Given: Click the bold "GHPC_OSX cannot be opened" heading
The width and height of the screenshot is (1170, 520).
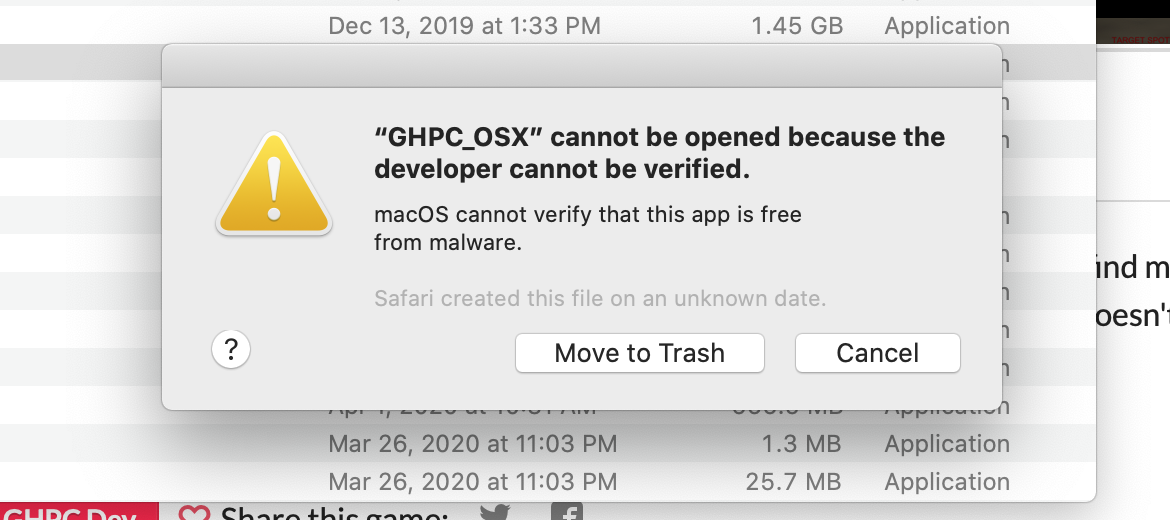Looking at the screenshot, I should click(x=659, y=153).
